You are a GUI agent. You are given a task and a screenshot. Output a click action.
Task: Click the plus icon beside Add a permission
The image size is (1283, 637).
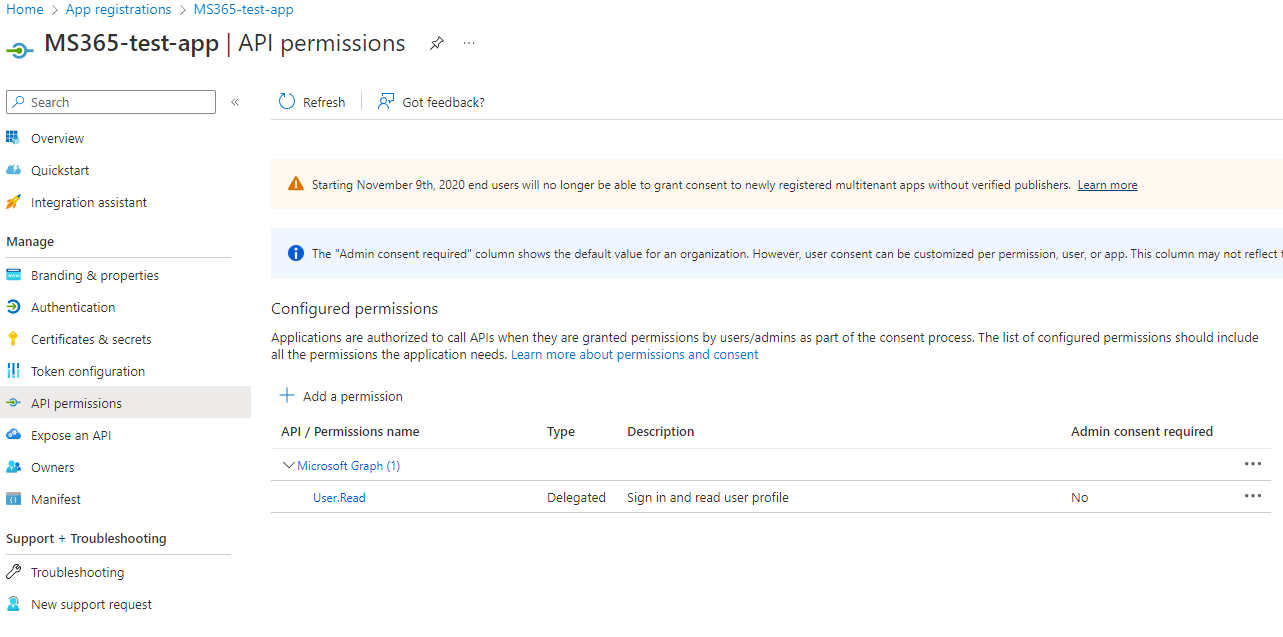[287, 395]
